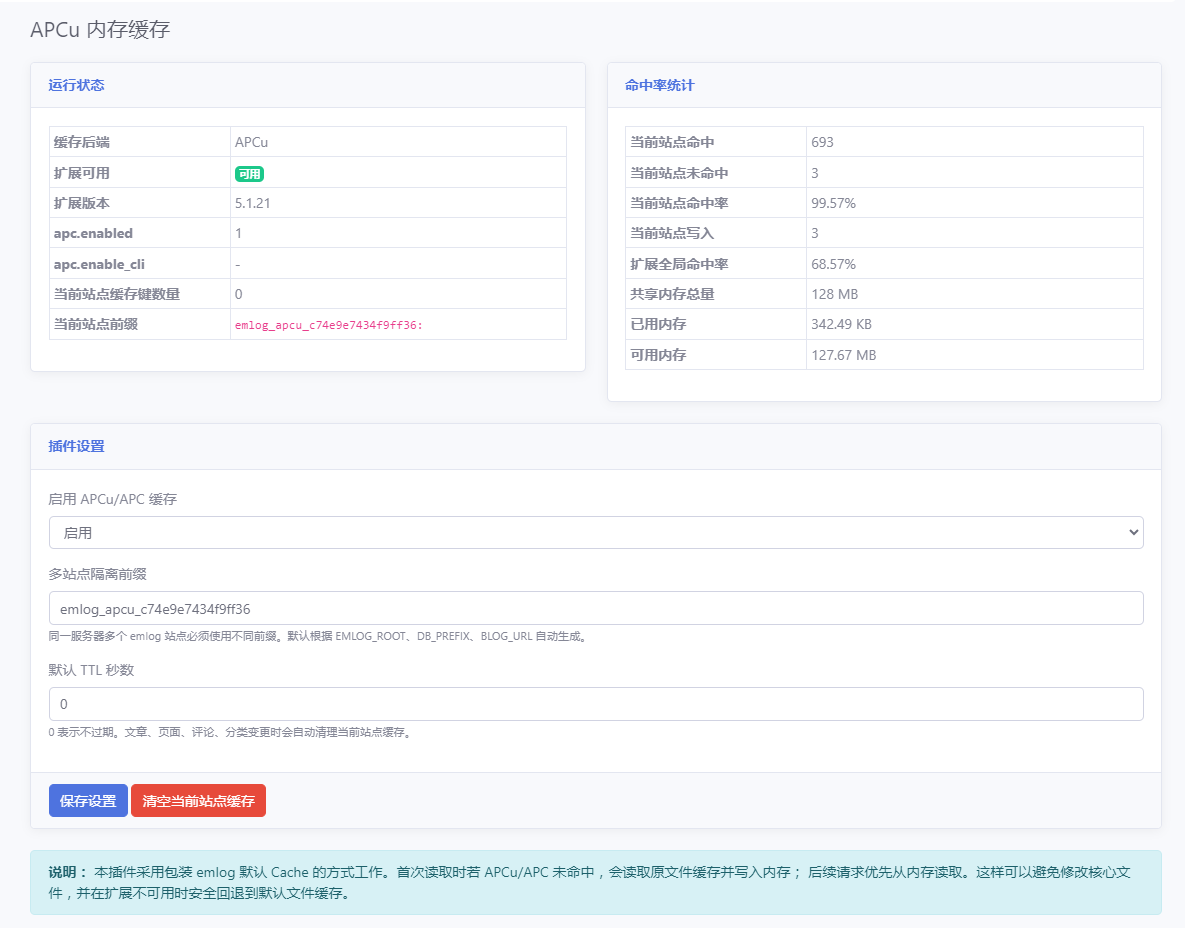Click the apc.enabled row label
This screenshot has height=928, width=1185.
[x=93, y=234]
